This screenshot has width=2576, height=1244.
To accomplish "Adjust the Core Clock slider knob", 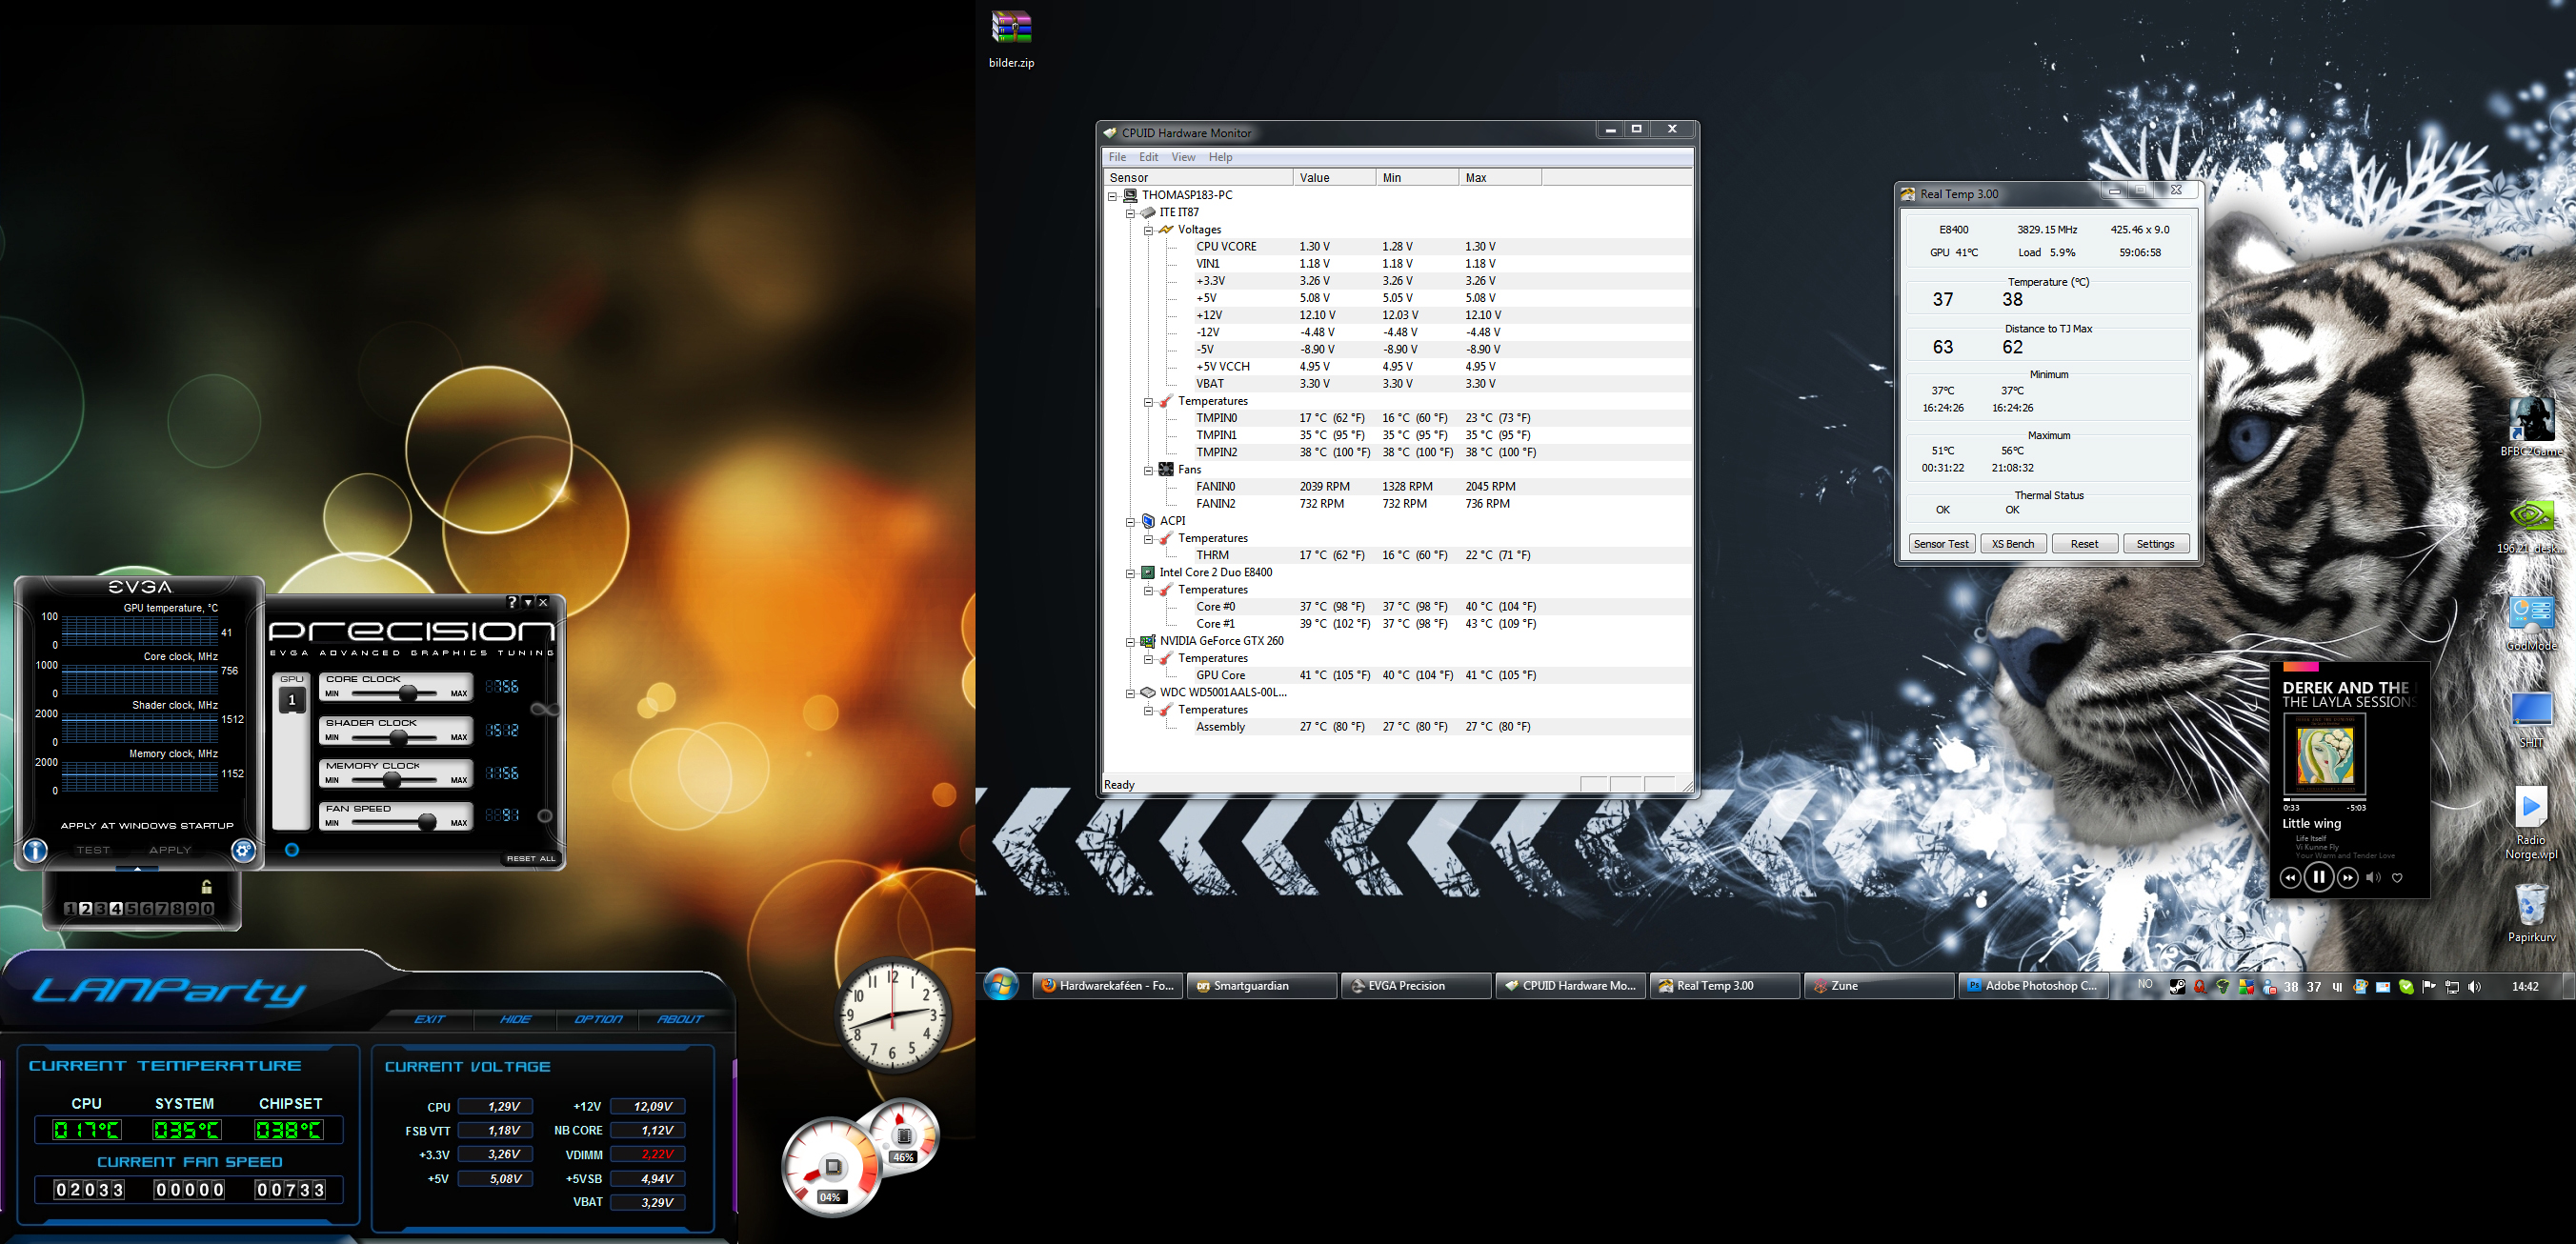I will [408, 693].
